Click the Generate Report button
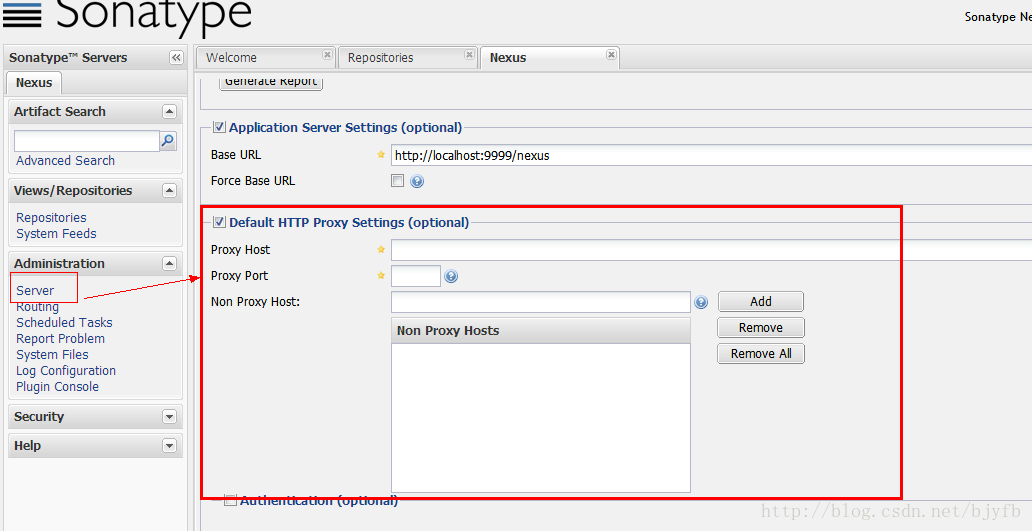The height and width of the screenshot is (531, 1032). (x=271, y=82)
